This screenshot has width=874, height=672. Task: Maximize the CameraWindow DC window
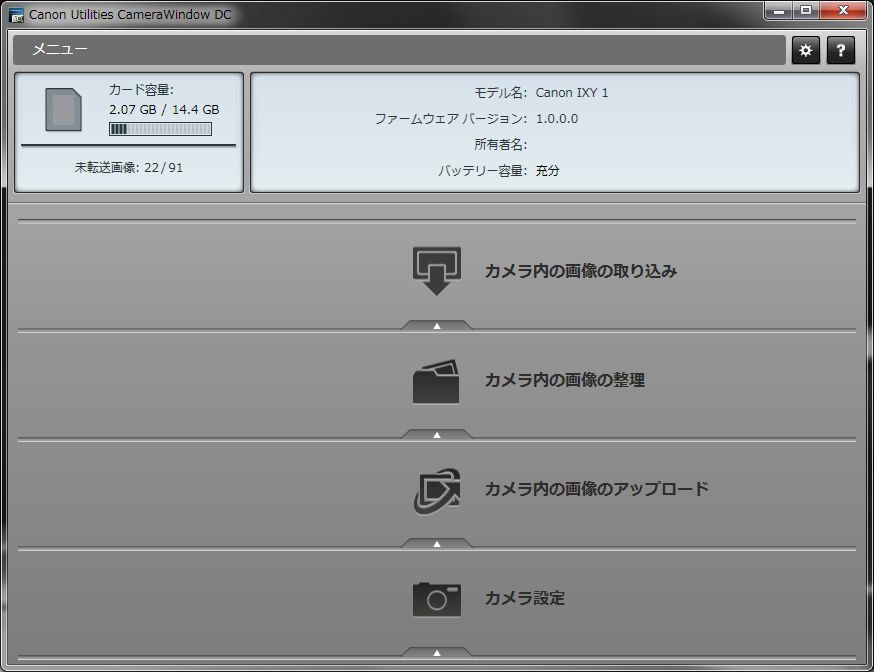(806, 11)
